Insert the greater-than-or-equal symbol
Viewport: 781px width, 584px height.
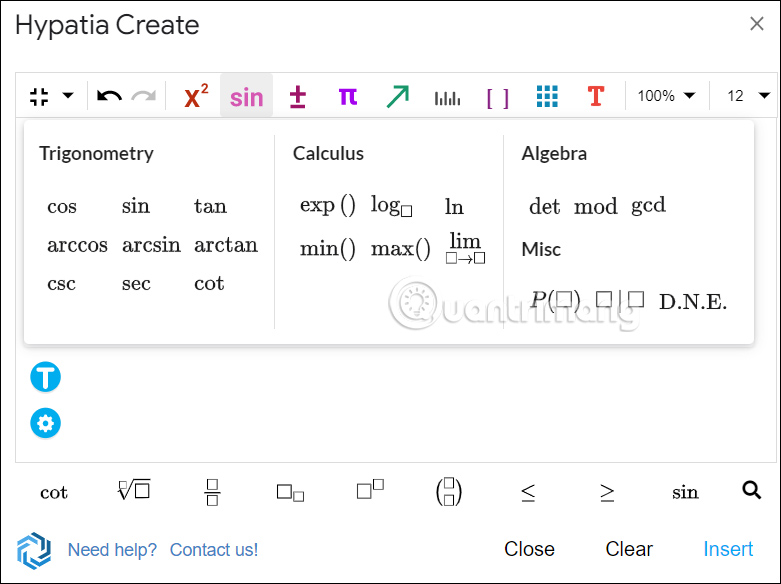[607, 493]
